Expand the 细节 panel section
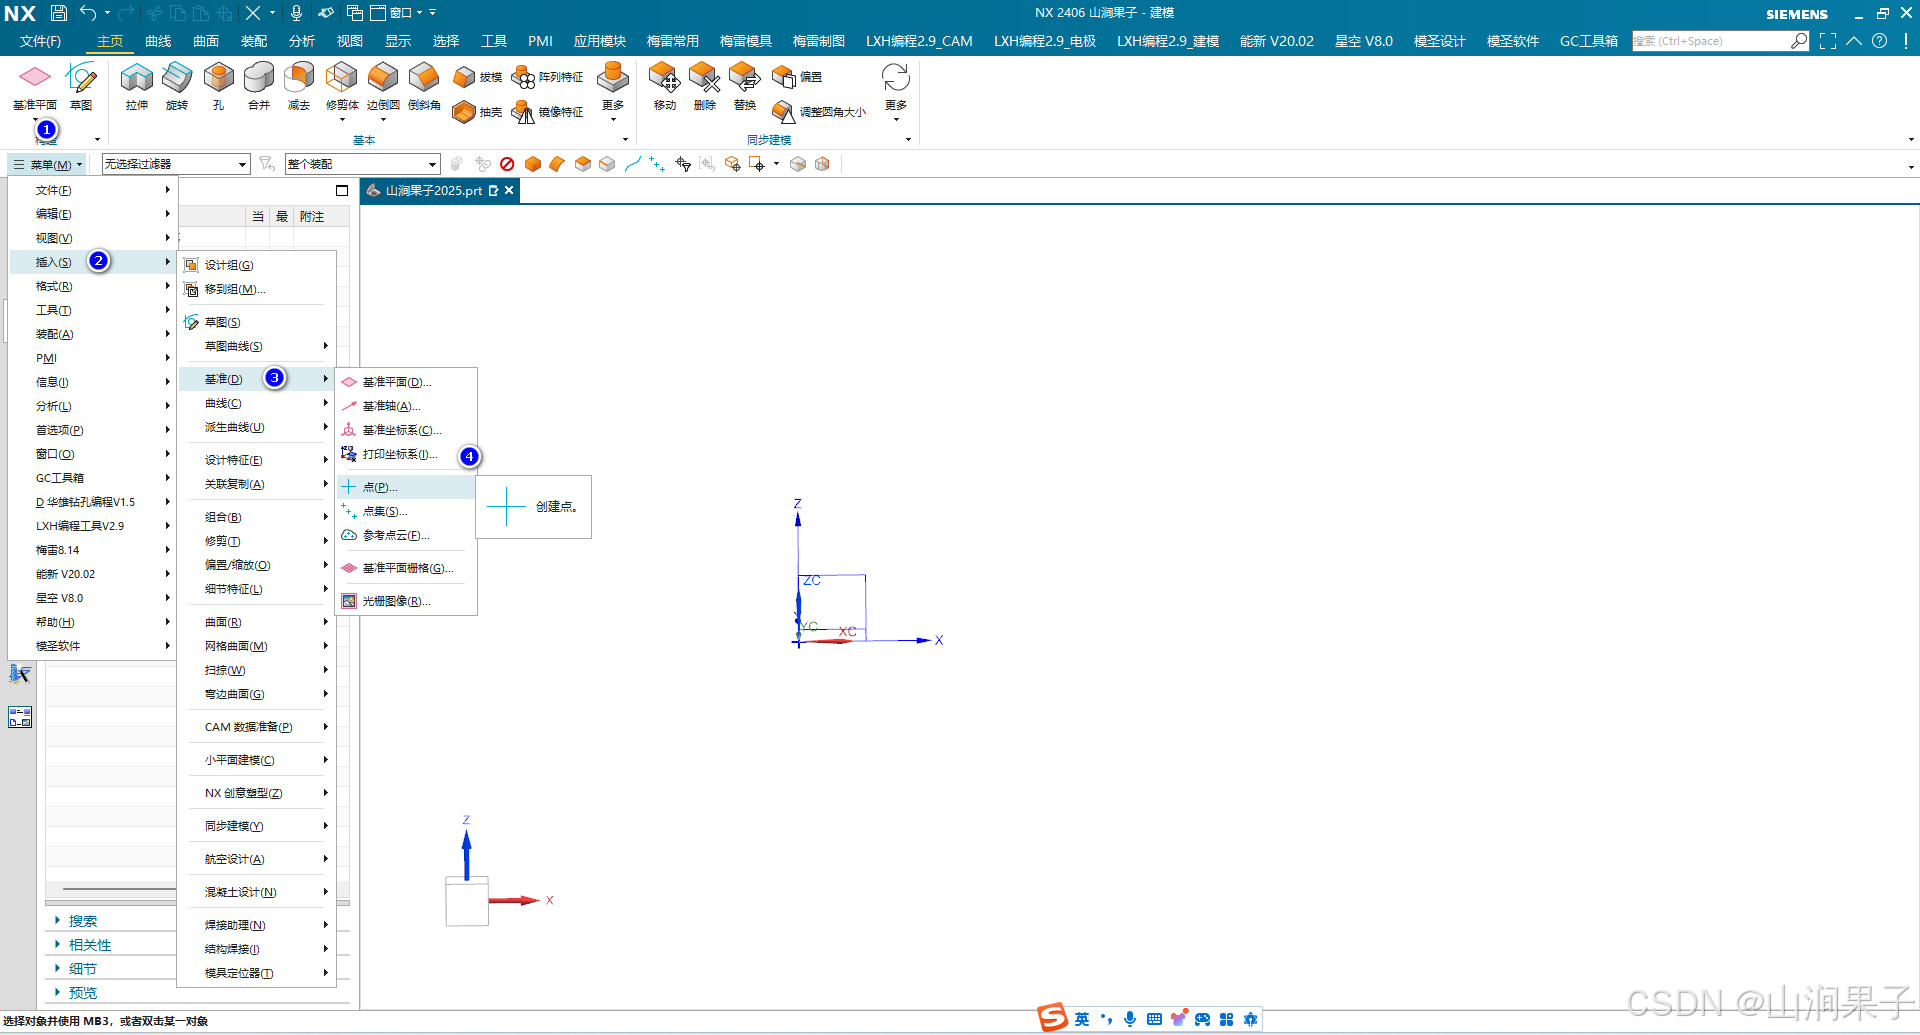1920x1035 pixels. coord(83,969)
